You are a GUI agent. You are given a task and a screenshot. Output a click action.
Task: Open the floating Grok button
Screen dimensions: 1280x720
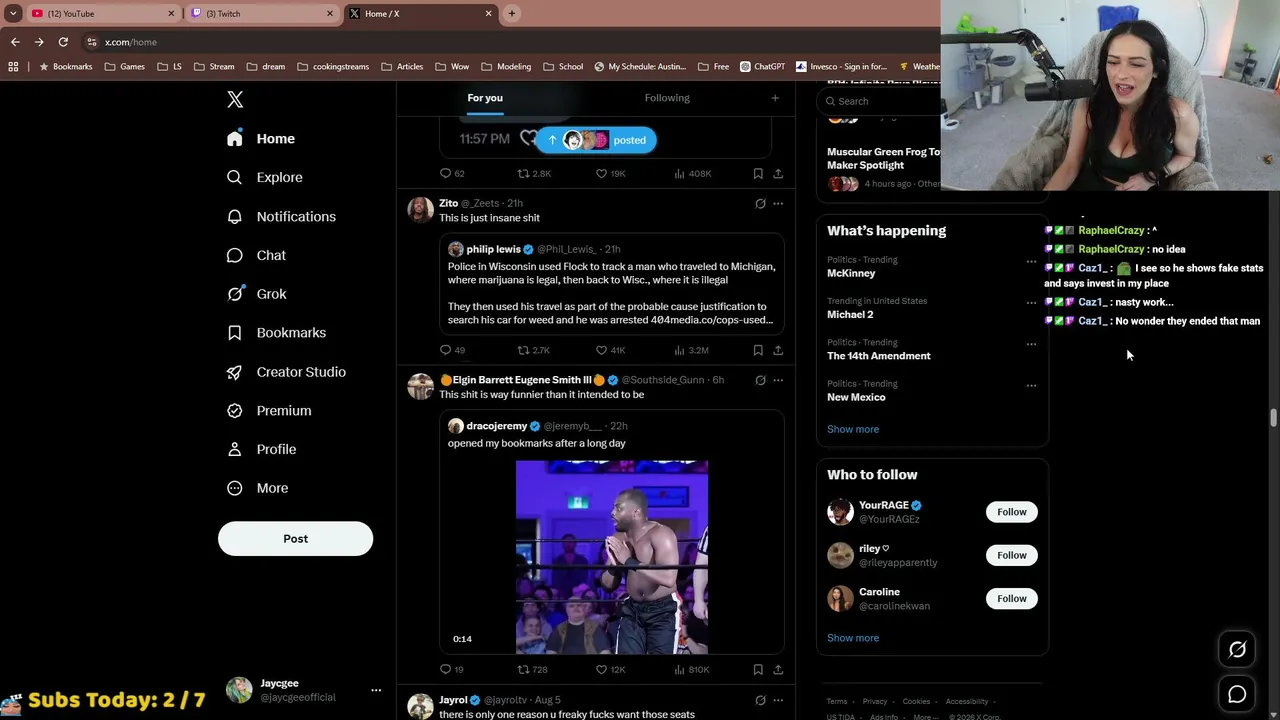[x=1237, y=650]
